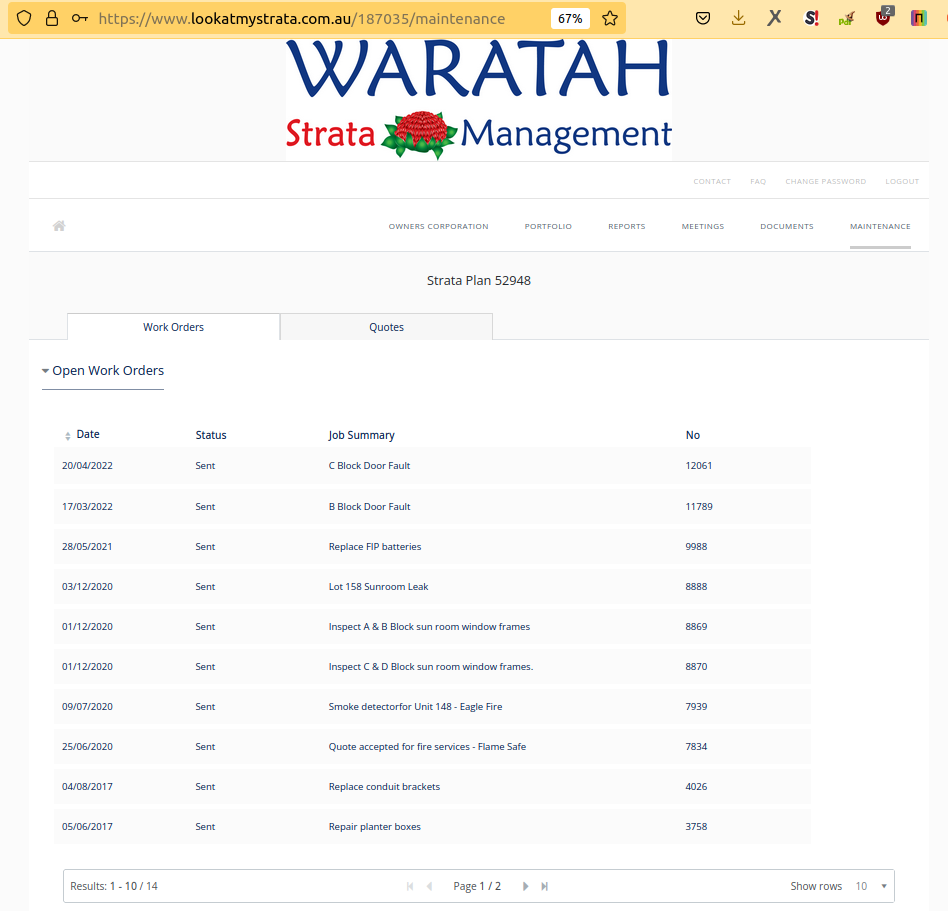Image resolution: width=948 pixels, height=911 pixels.
Task: Click the Waratah Strata Management logo
Action: (478, 100)
